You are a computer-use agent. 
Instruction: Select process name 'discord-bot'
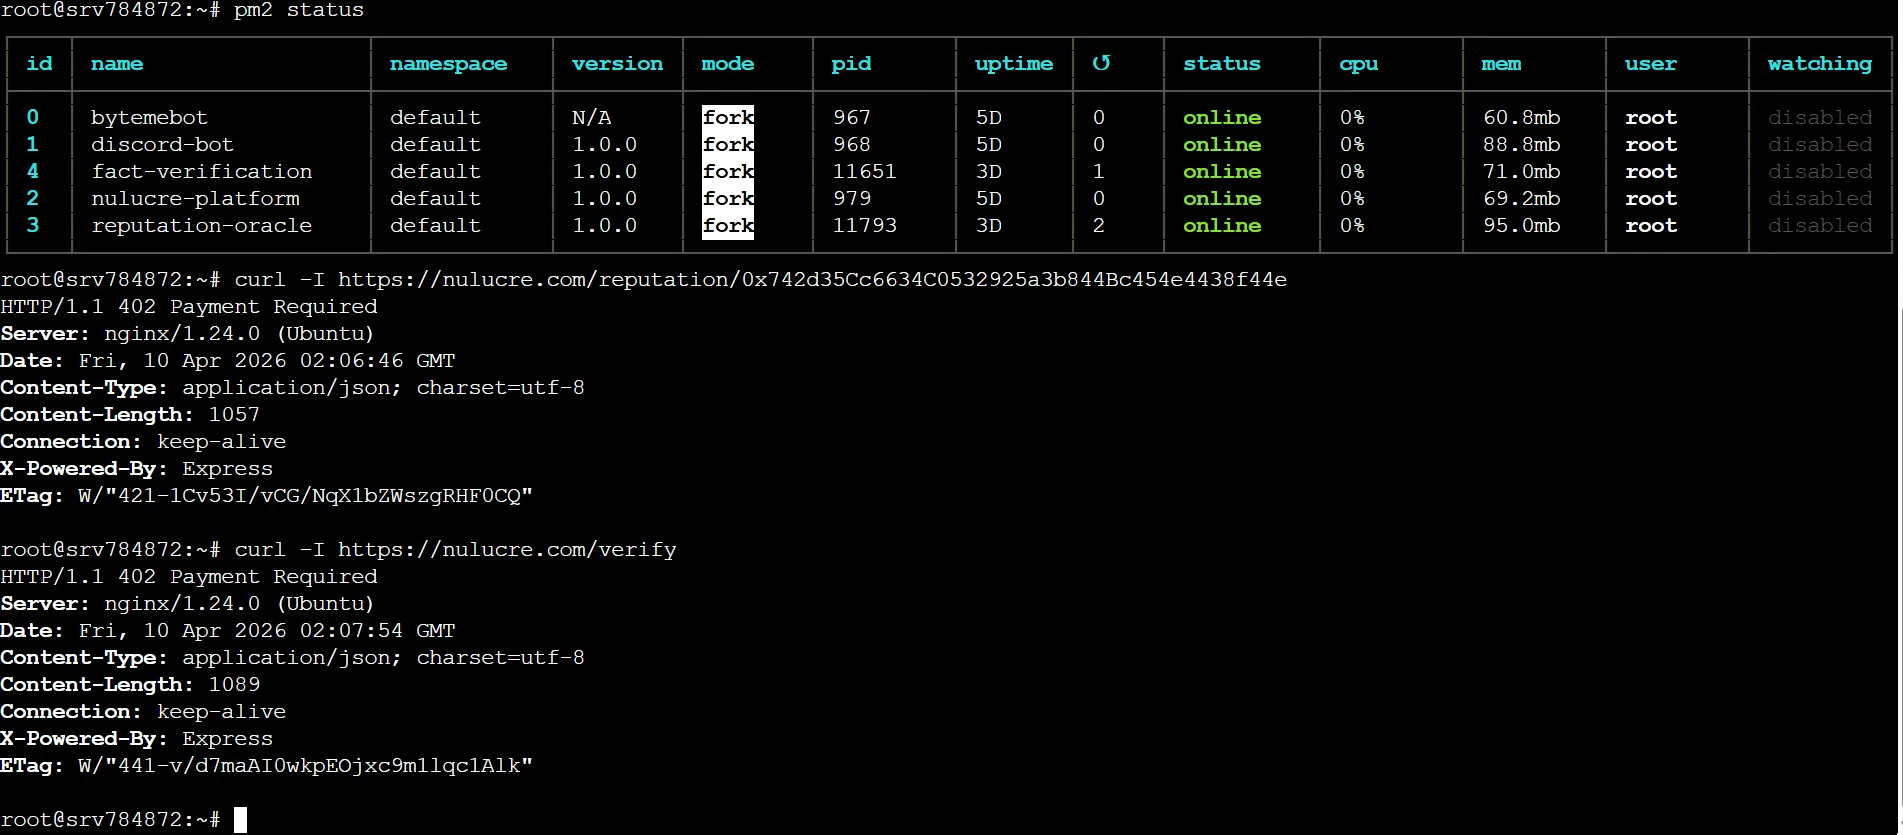pos(162,144)
